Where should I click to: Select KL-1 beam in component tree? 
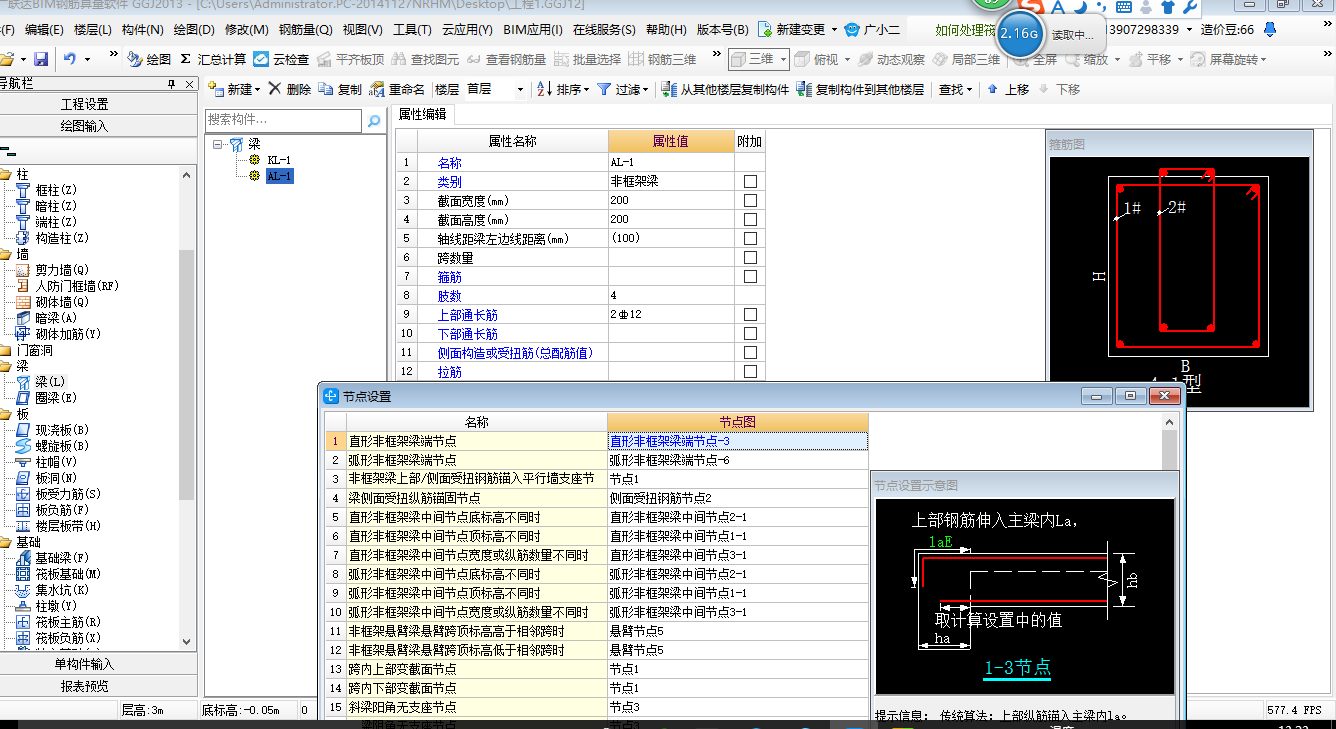click(279, 160)
